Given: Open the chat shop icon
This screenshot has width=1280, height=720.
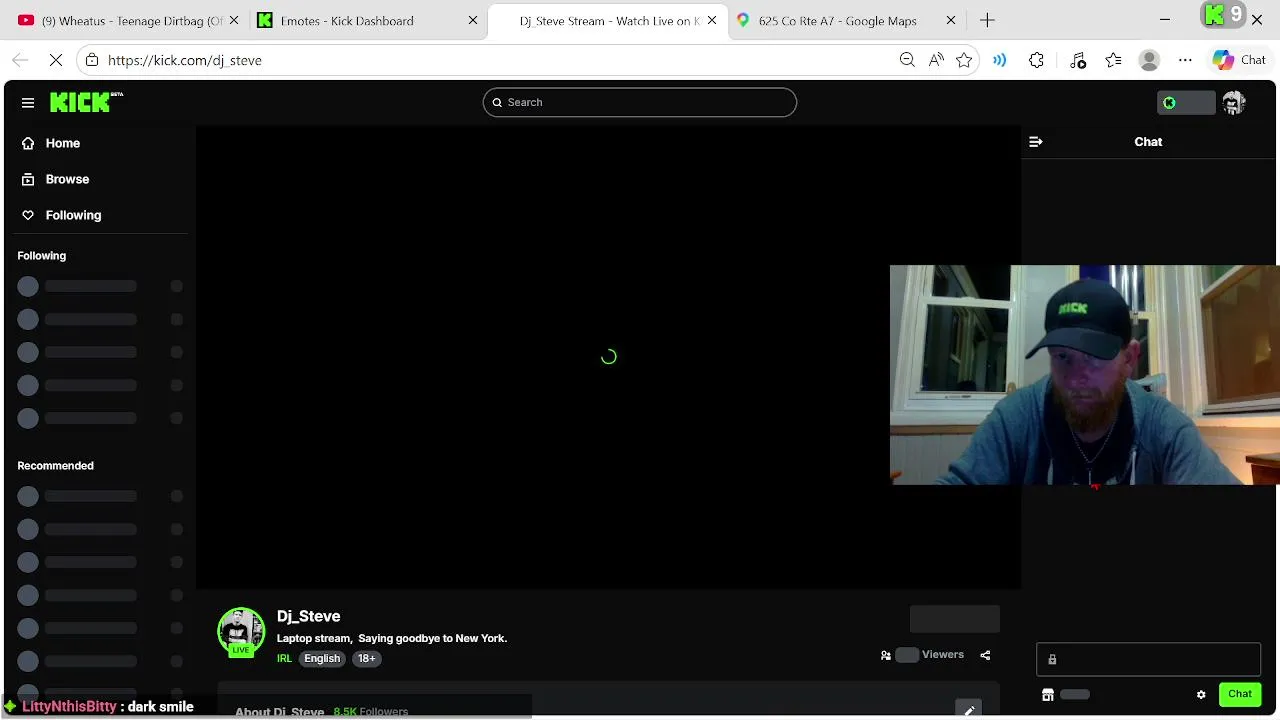Looking at the screenshot, I should pos(1048,695).
